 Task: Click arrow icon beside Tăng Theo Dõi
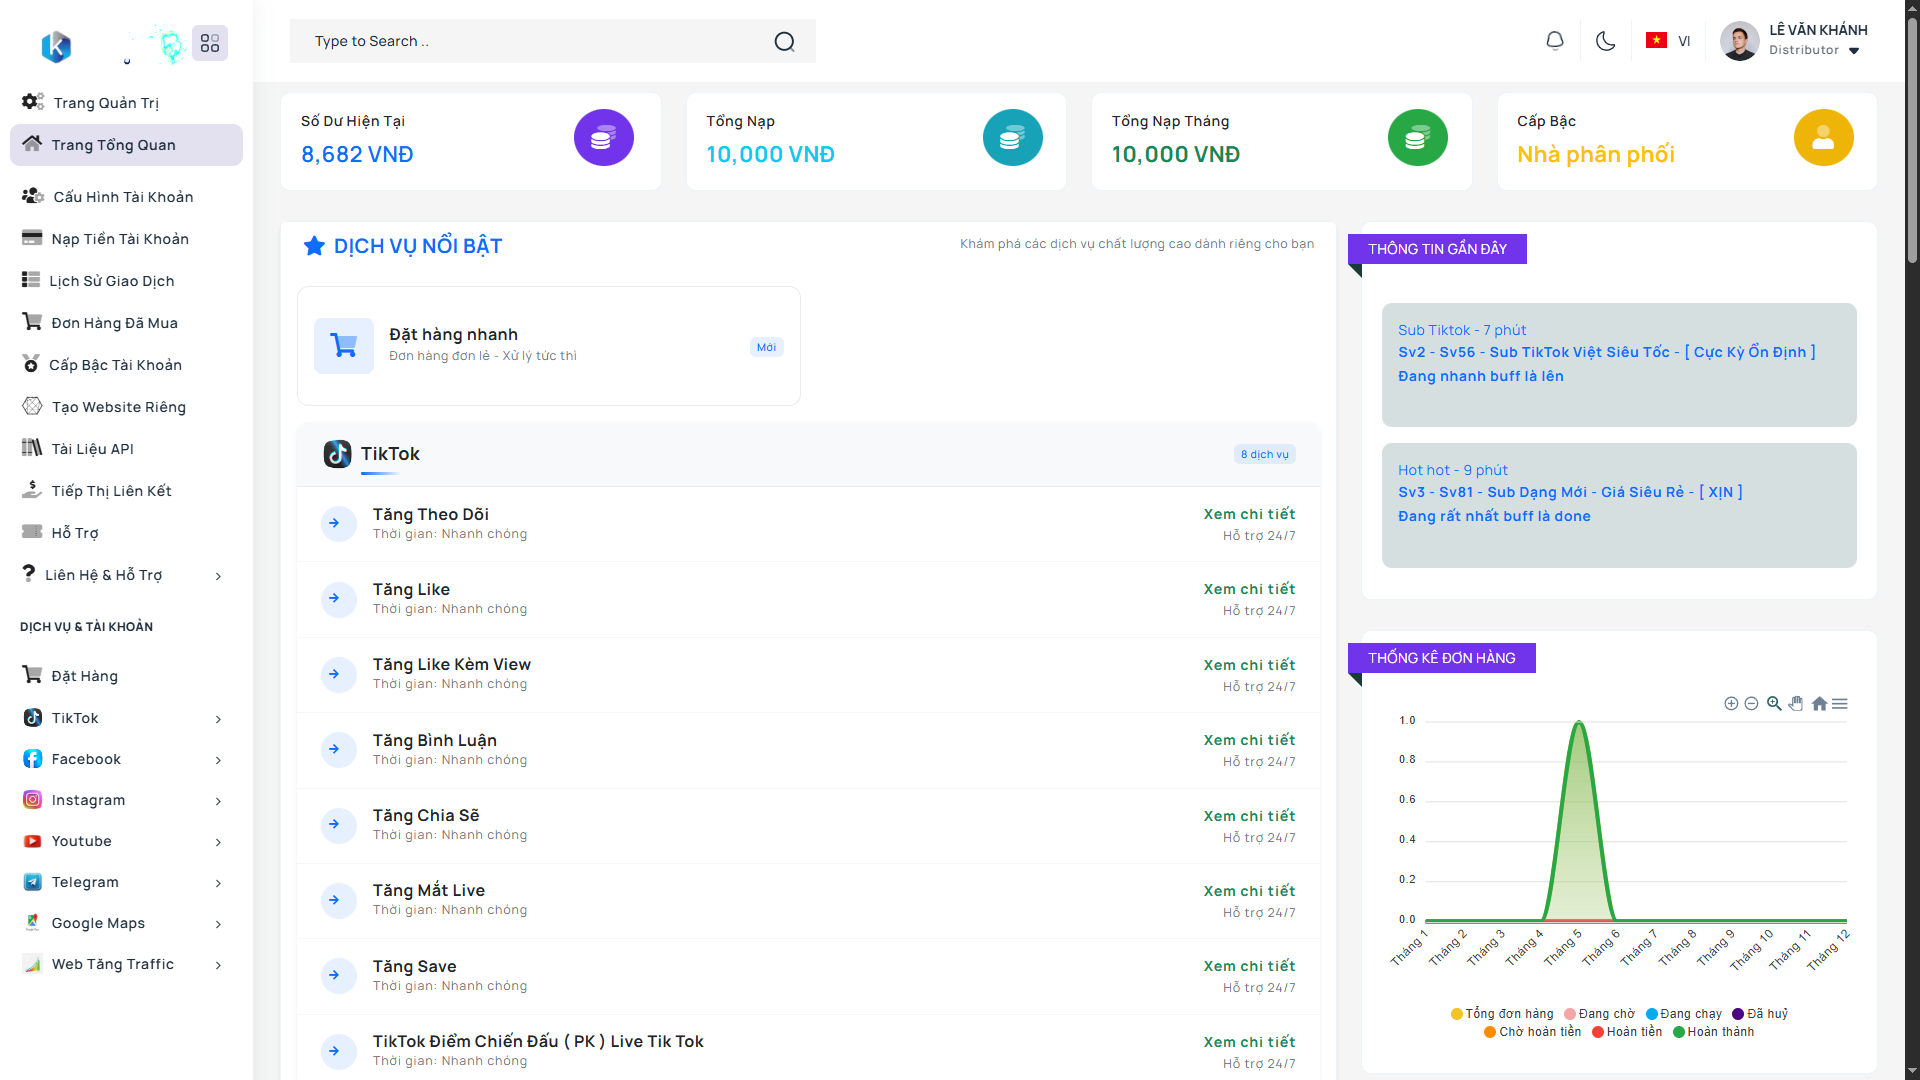(x=337, y=523)
